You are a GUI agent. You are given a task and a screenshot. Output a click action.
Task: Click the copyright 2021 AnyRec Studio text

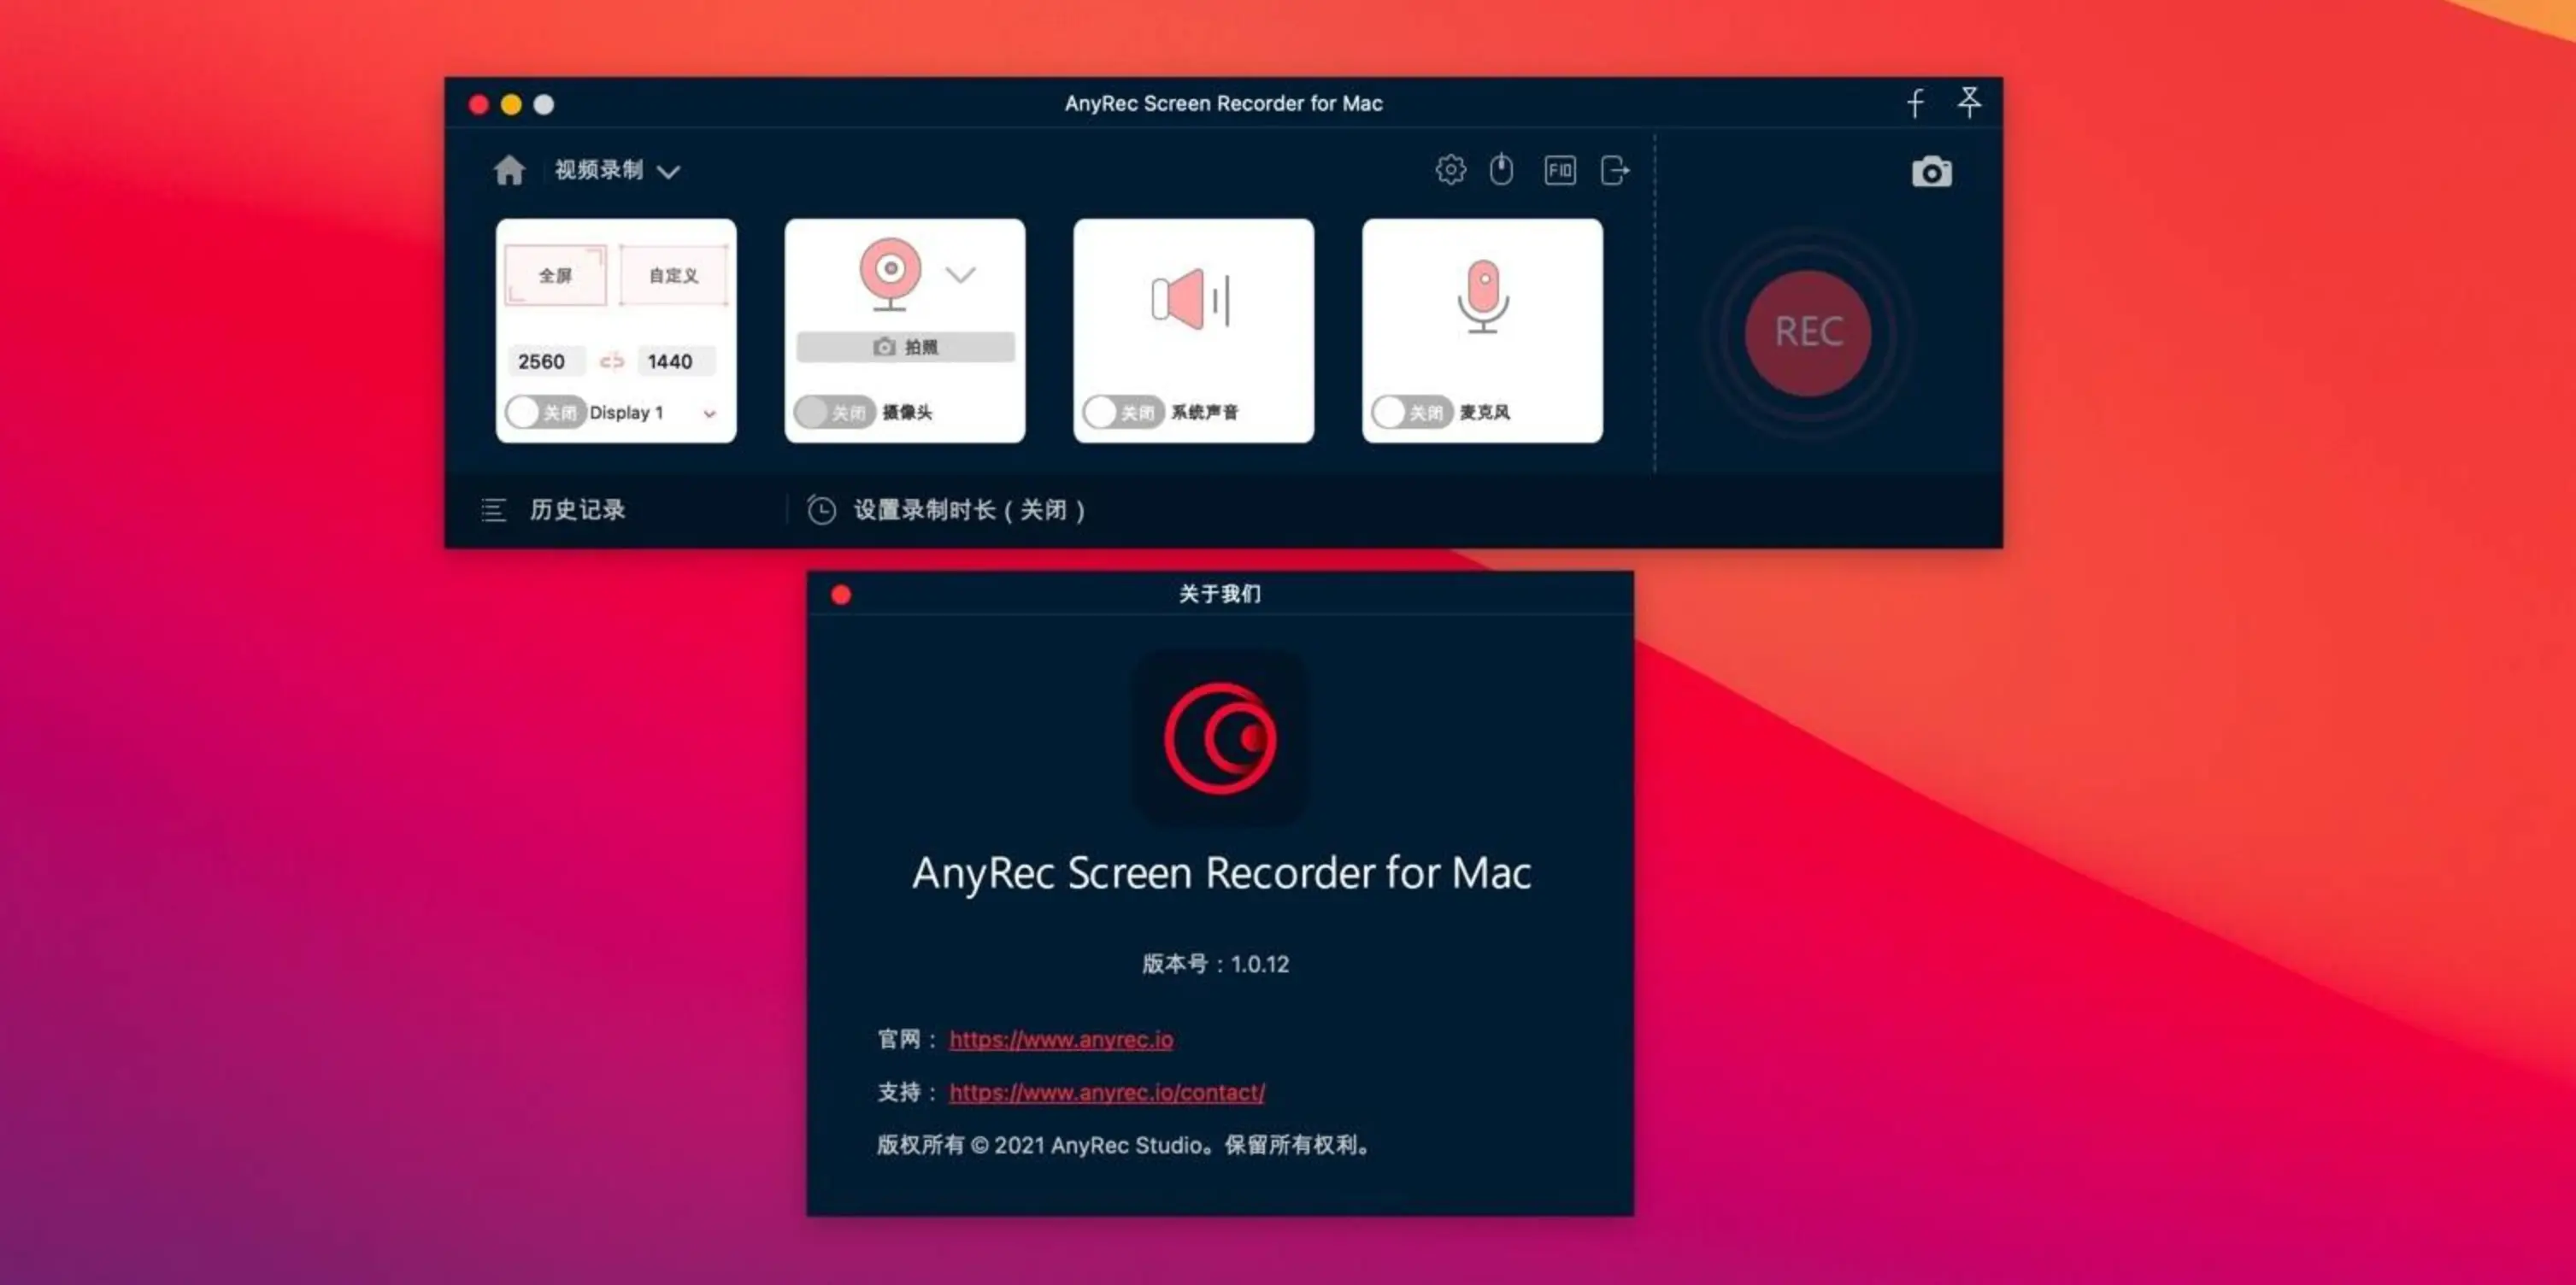tap(1123, 1145)
